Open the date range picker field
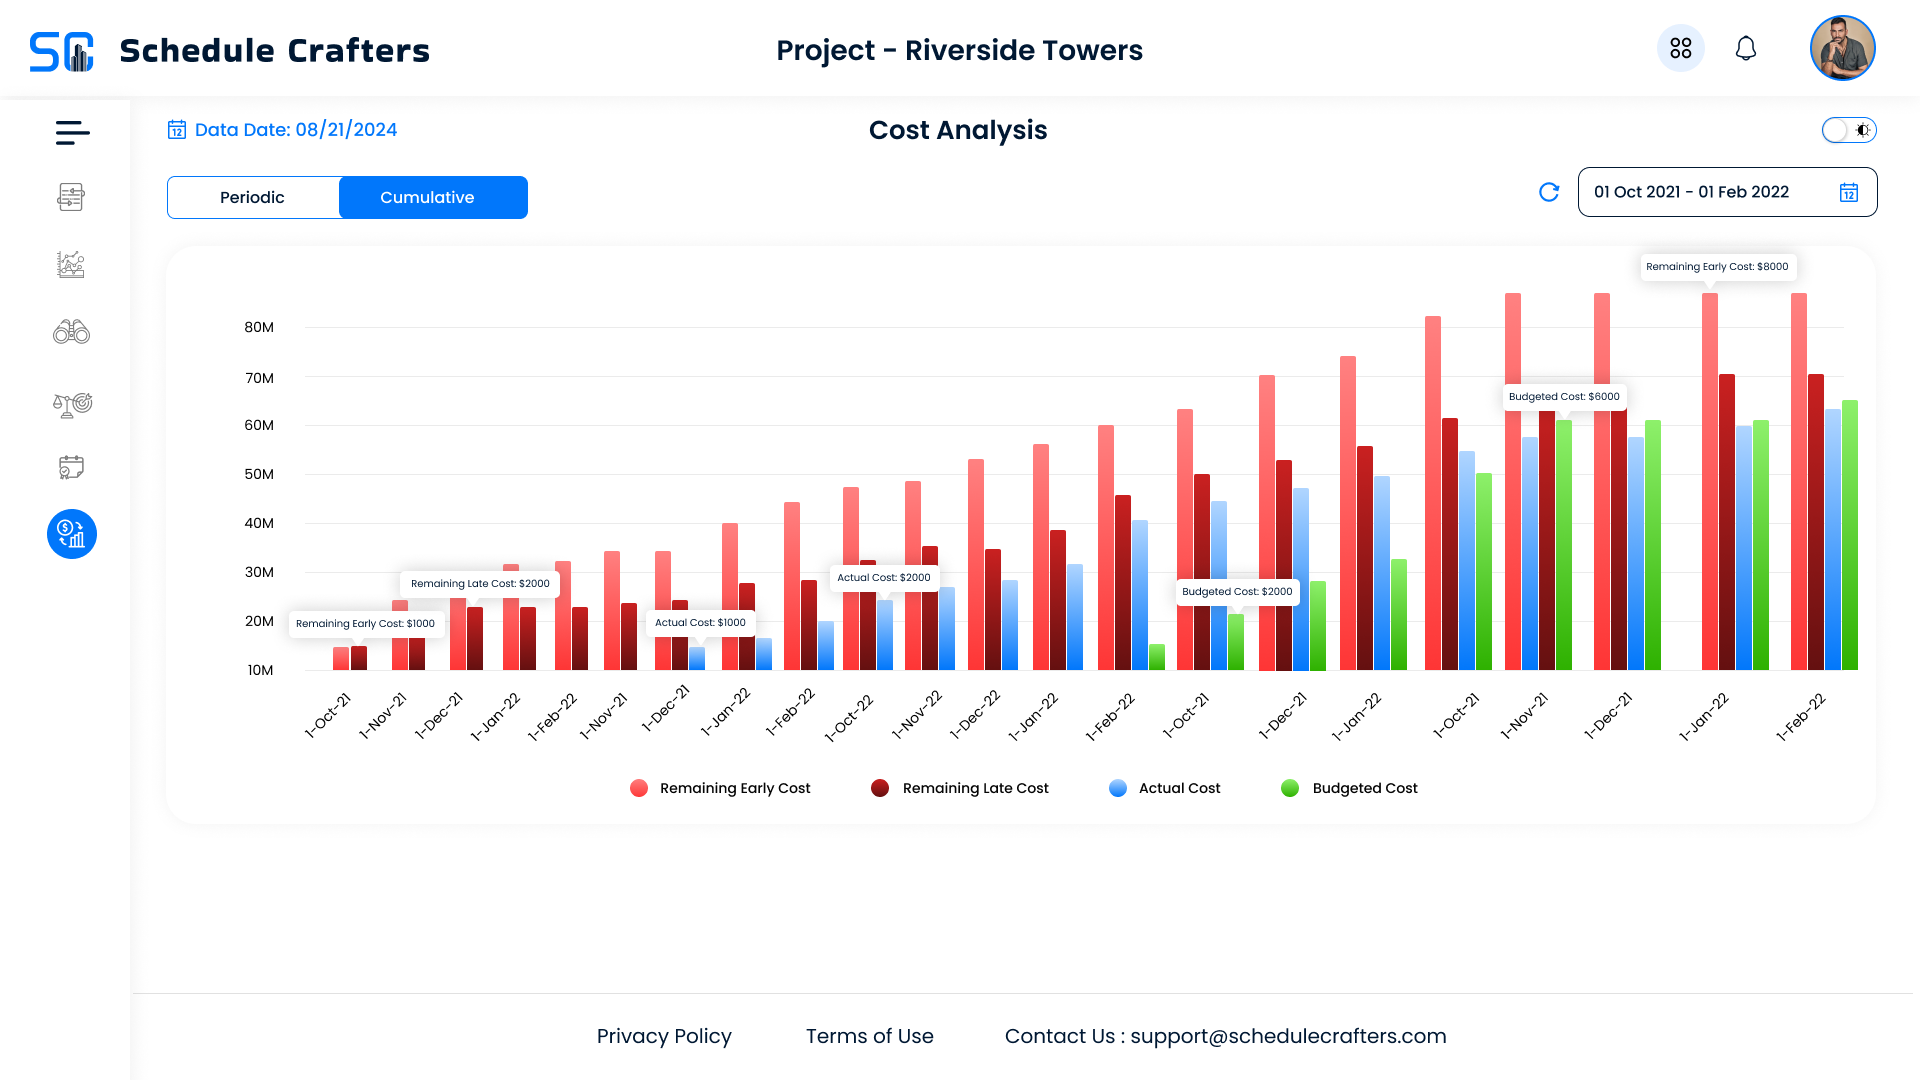Screen dimensions: 1920x1080 pos(1712,192)
